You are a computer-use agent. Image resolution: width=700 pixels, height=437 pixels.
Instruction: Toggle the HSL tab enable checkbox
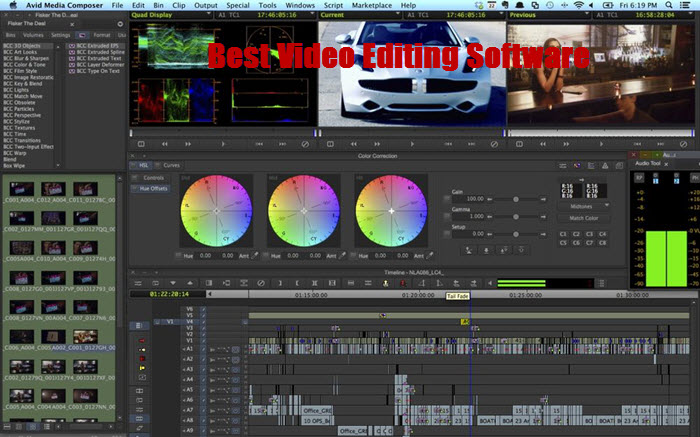tap(133, 166)
